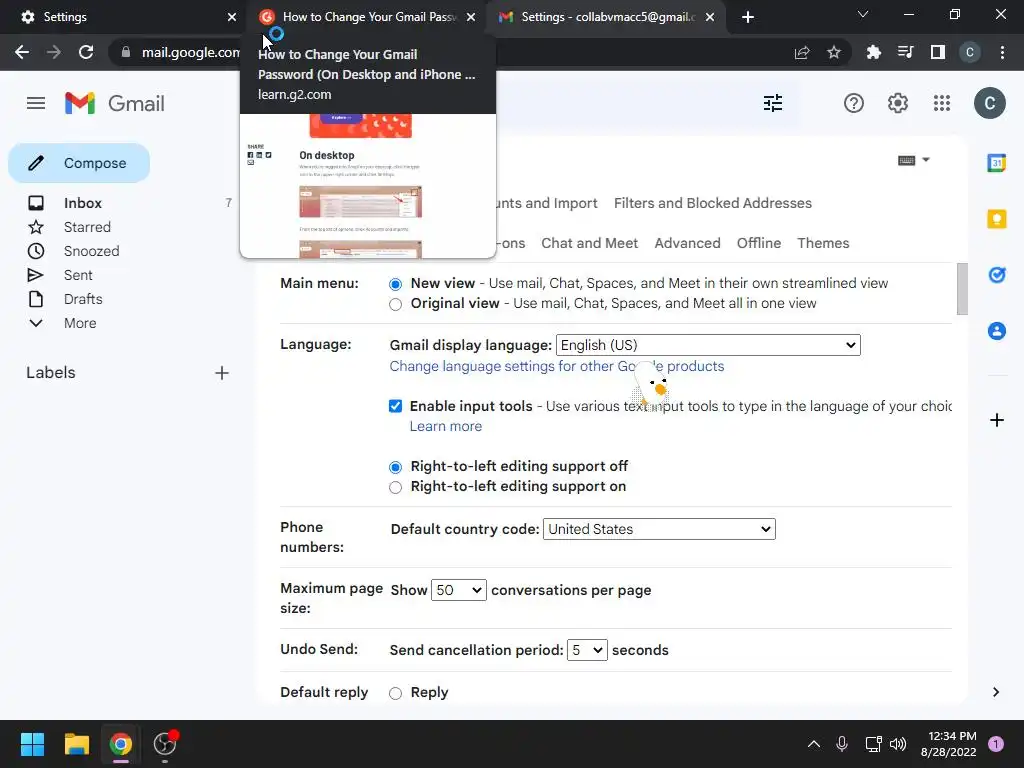Open Chrome extensions puzzle icon
Viewport: 1024px width, 768px height.
873,52
